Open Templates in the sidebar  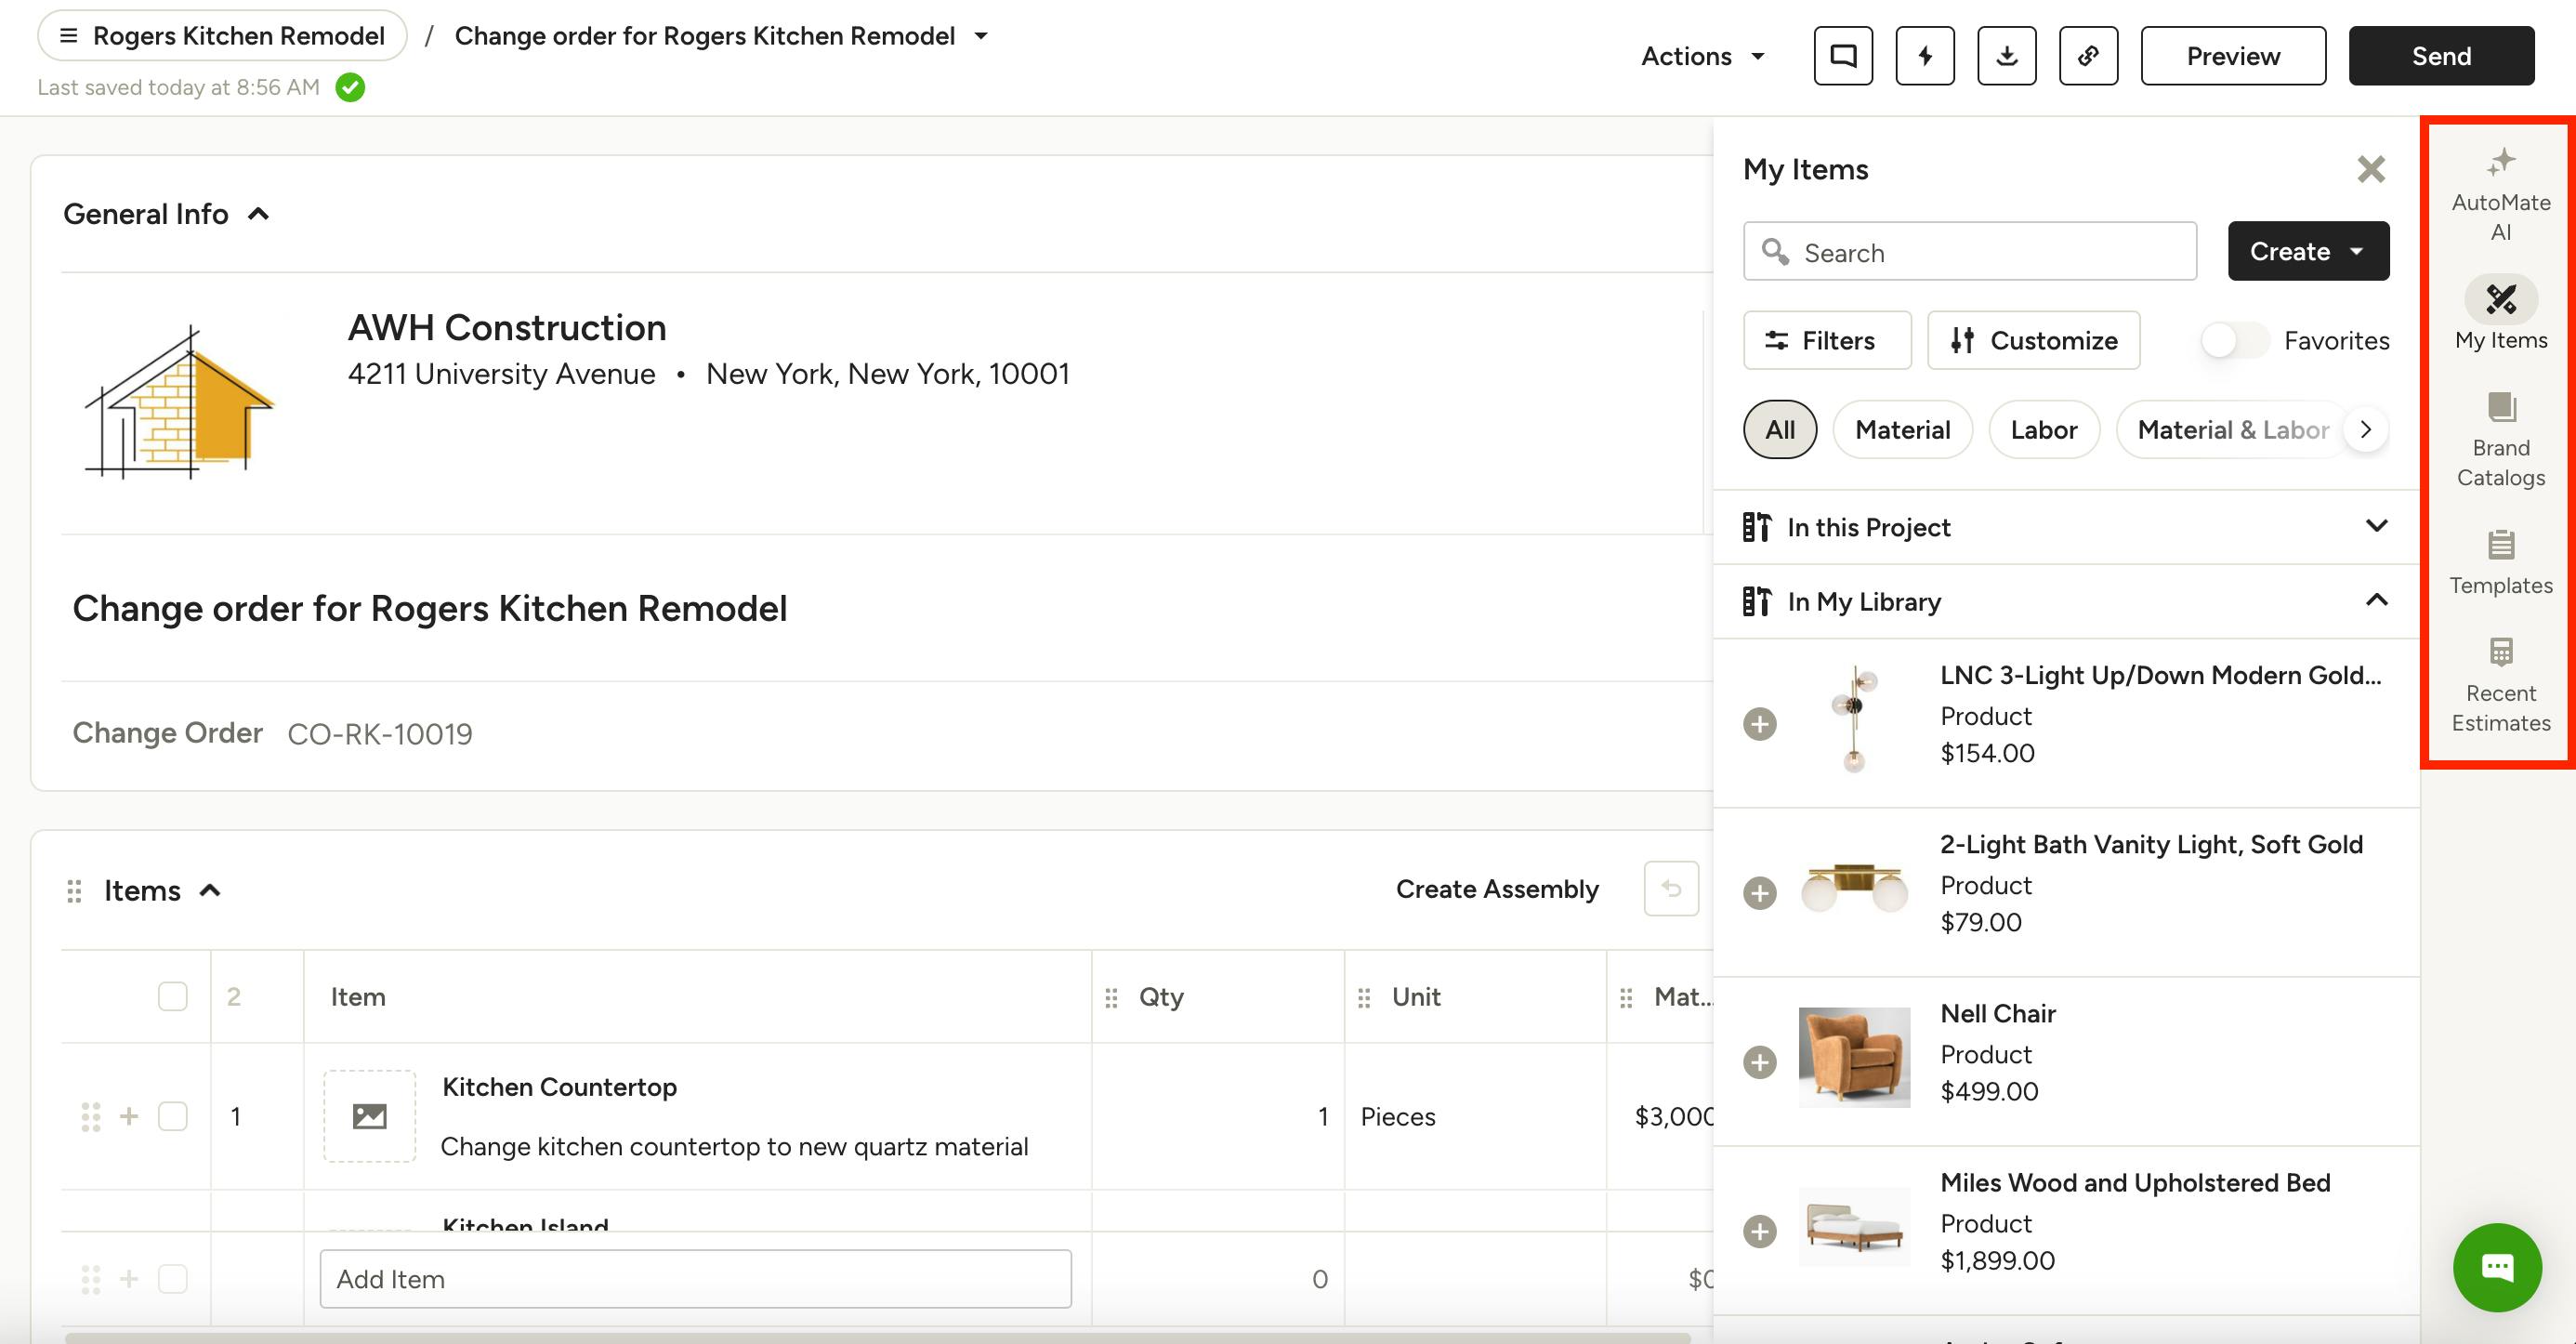(x=2500, y=562)
